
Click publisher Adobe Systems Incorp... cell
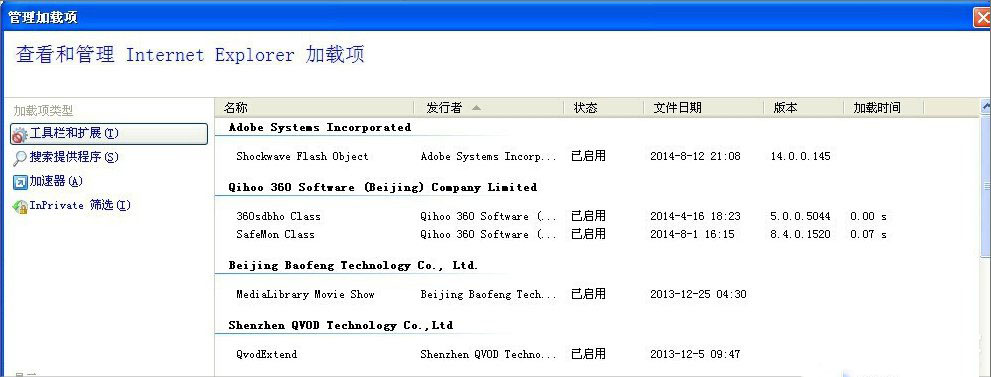click(x=489, y=156)
